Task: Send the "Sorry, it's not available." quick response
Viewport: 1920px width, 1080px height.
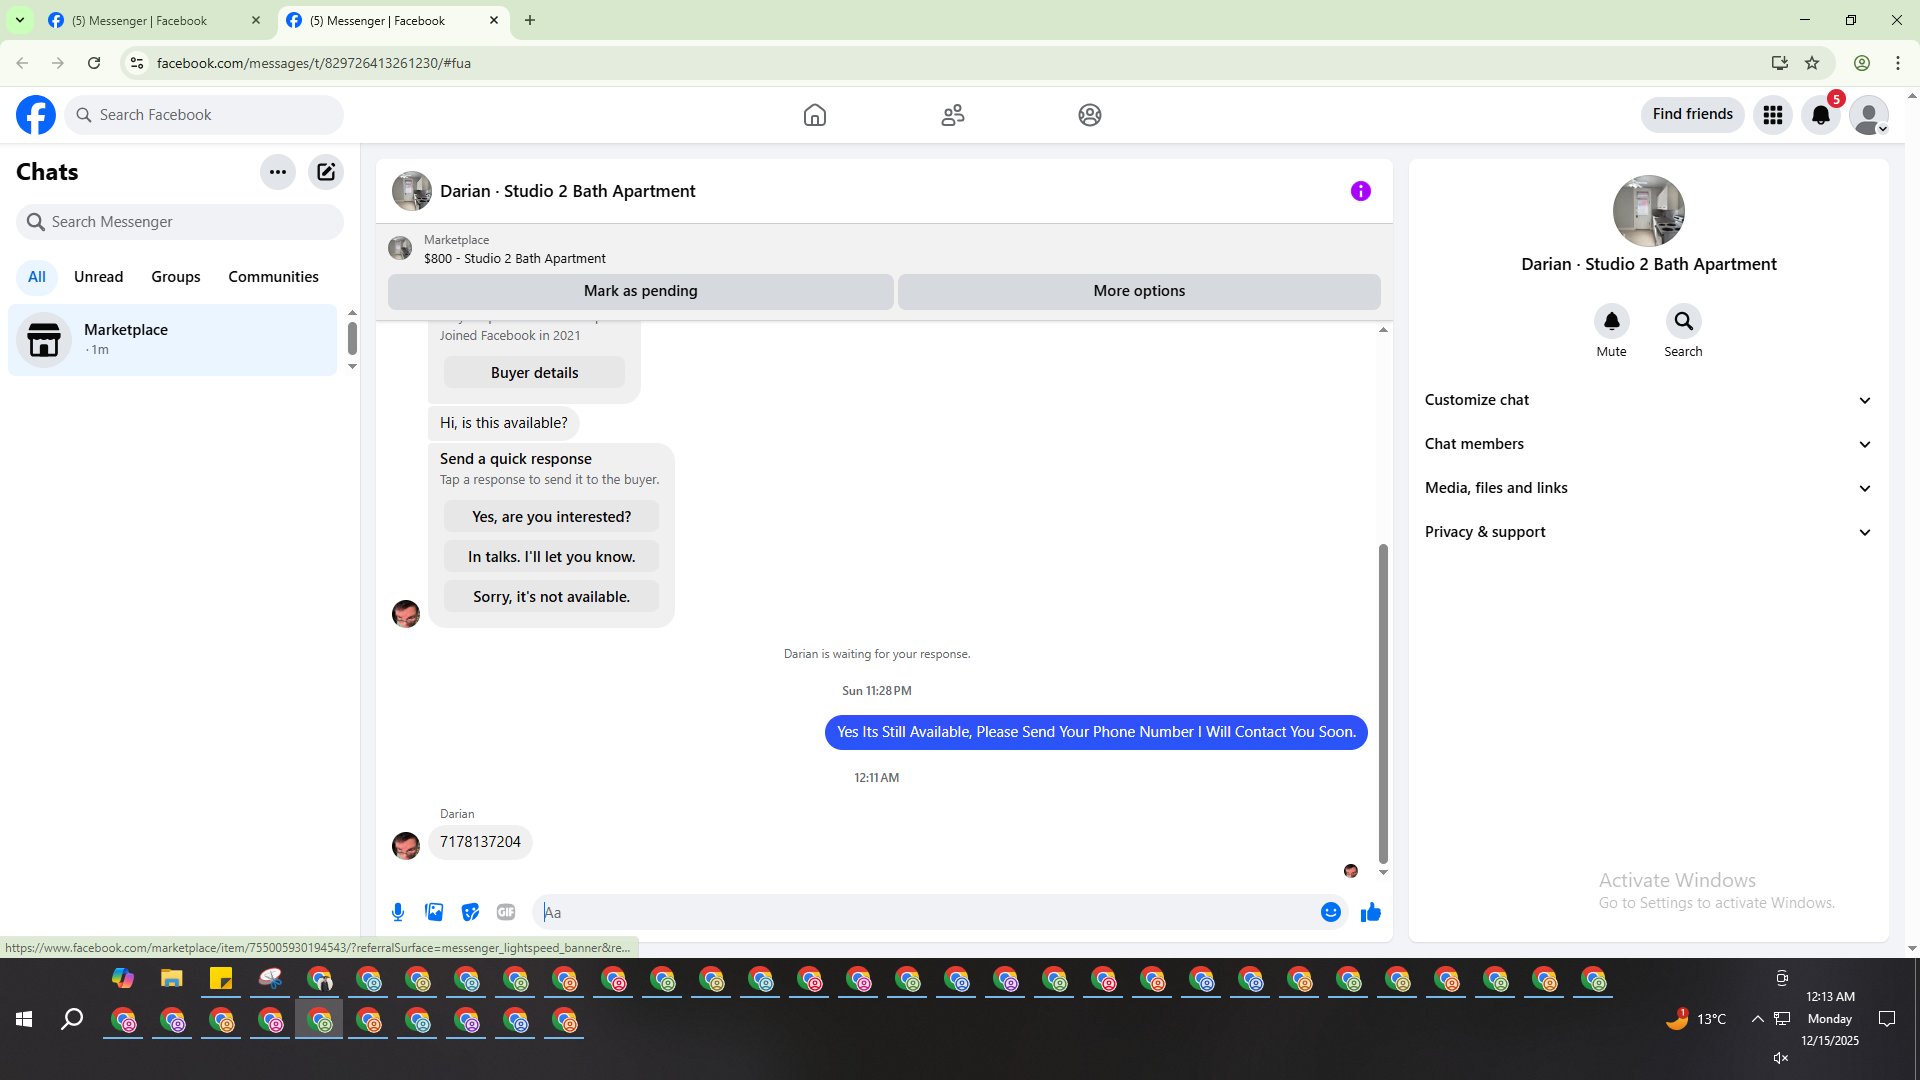Action: [x=551, y=597]
